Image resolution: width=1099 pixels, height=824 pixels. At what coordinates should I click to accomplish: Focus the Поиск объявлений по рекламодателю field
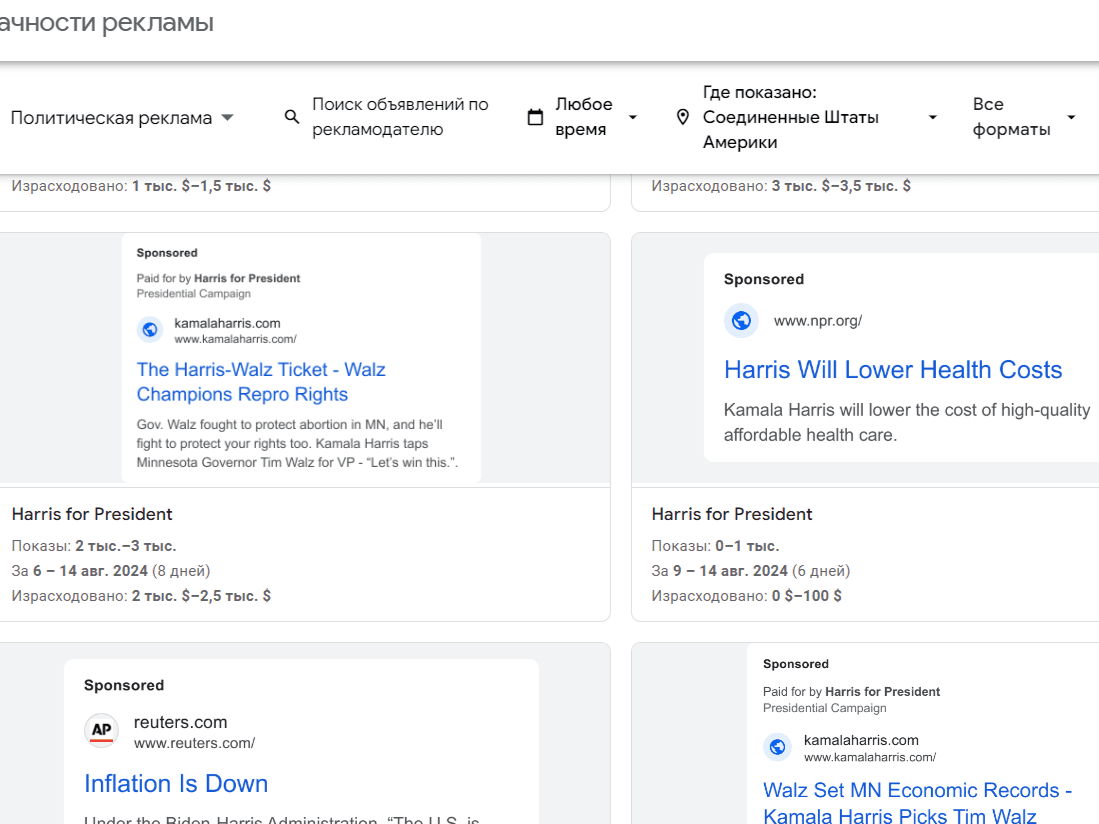tap(400, 117)
